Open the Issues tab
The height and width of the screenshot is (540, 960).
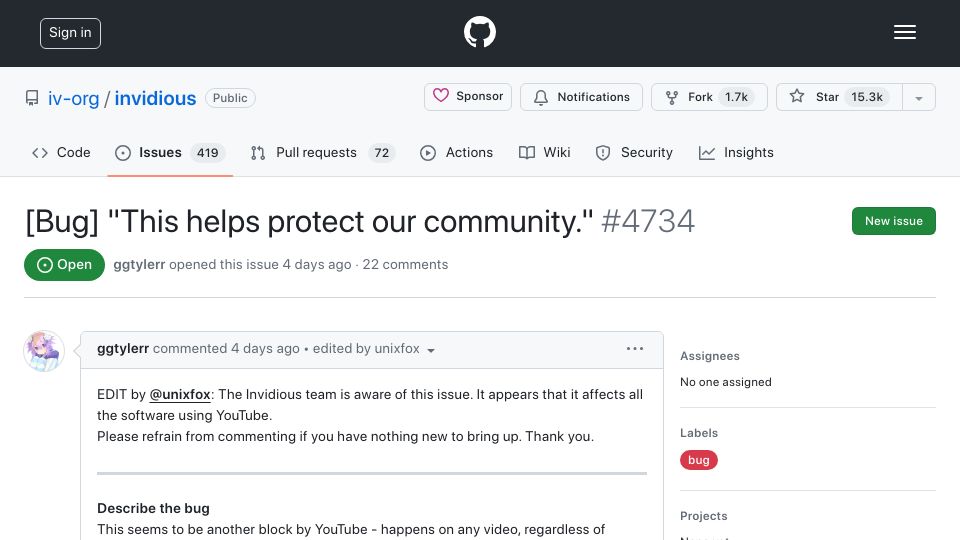pyautogui.click(x=170, y=152)
